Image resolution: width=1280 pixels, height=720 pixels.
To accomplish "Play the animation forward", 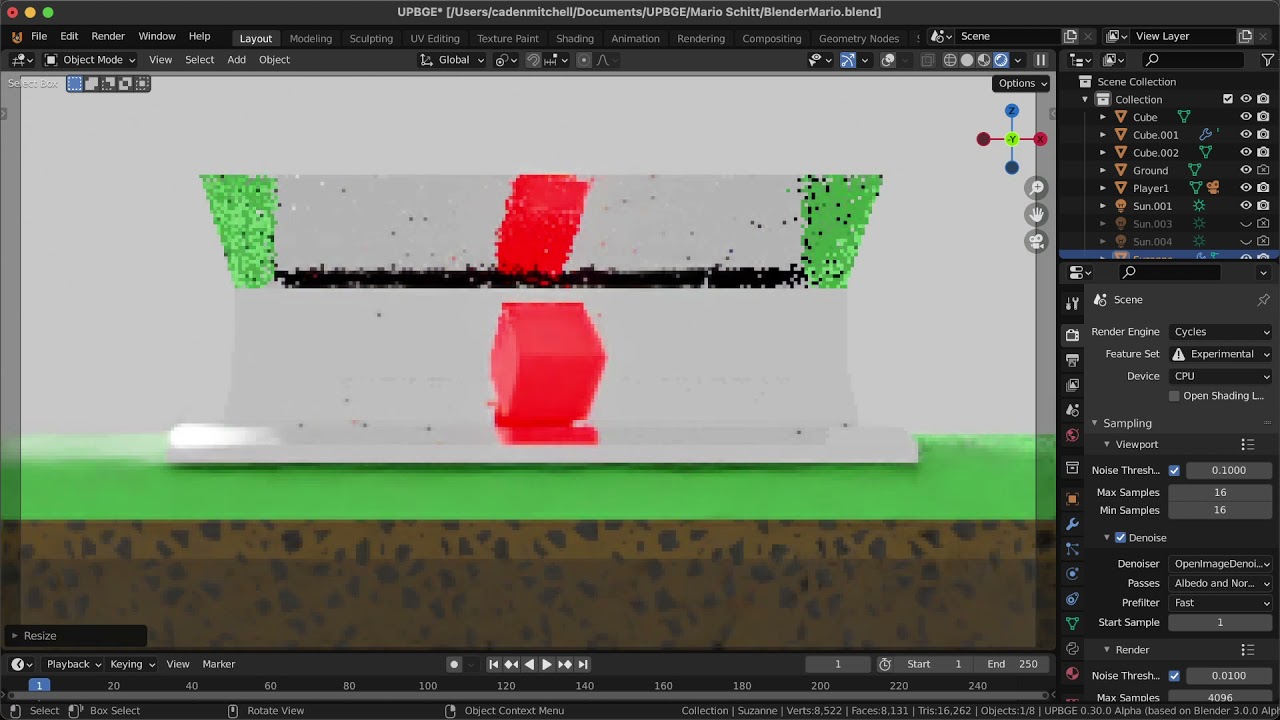I will point(547,664).
